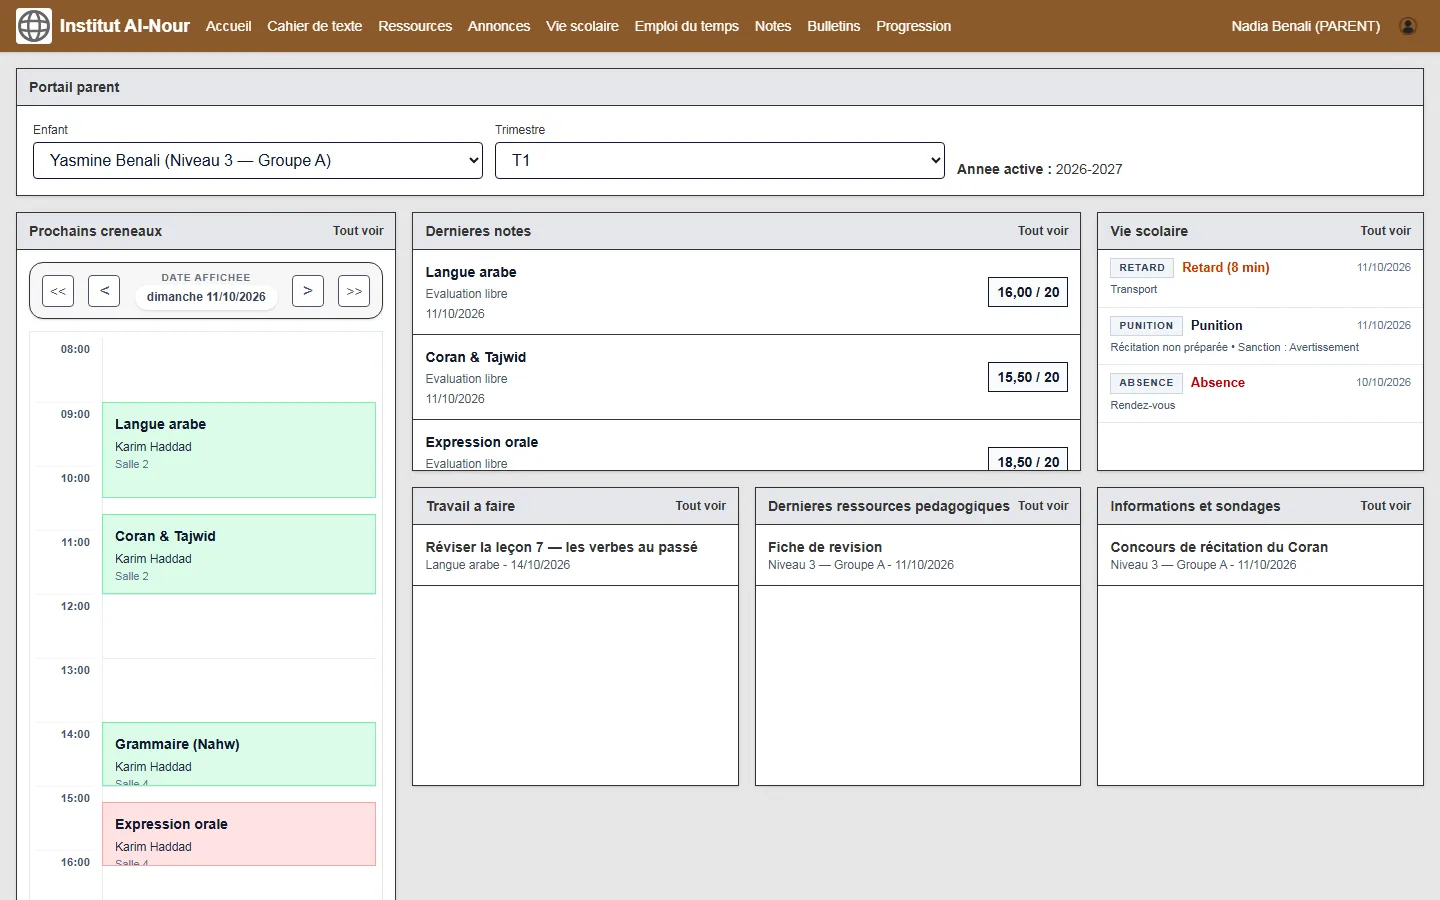
Task: Navigate to Annonces
Action: tap(499, 26)
